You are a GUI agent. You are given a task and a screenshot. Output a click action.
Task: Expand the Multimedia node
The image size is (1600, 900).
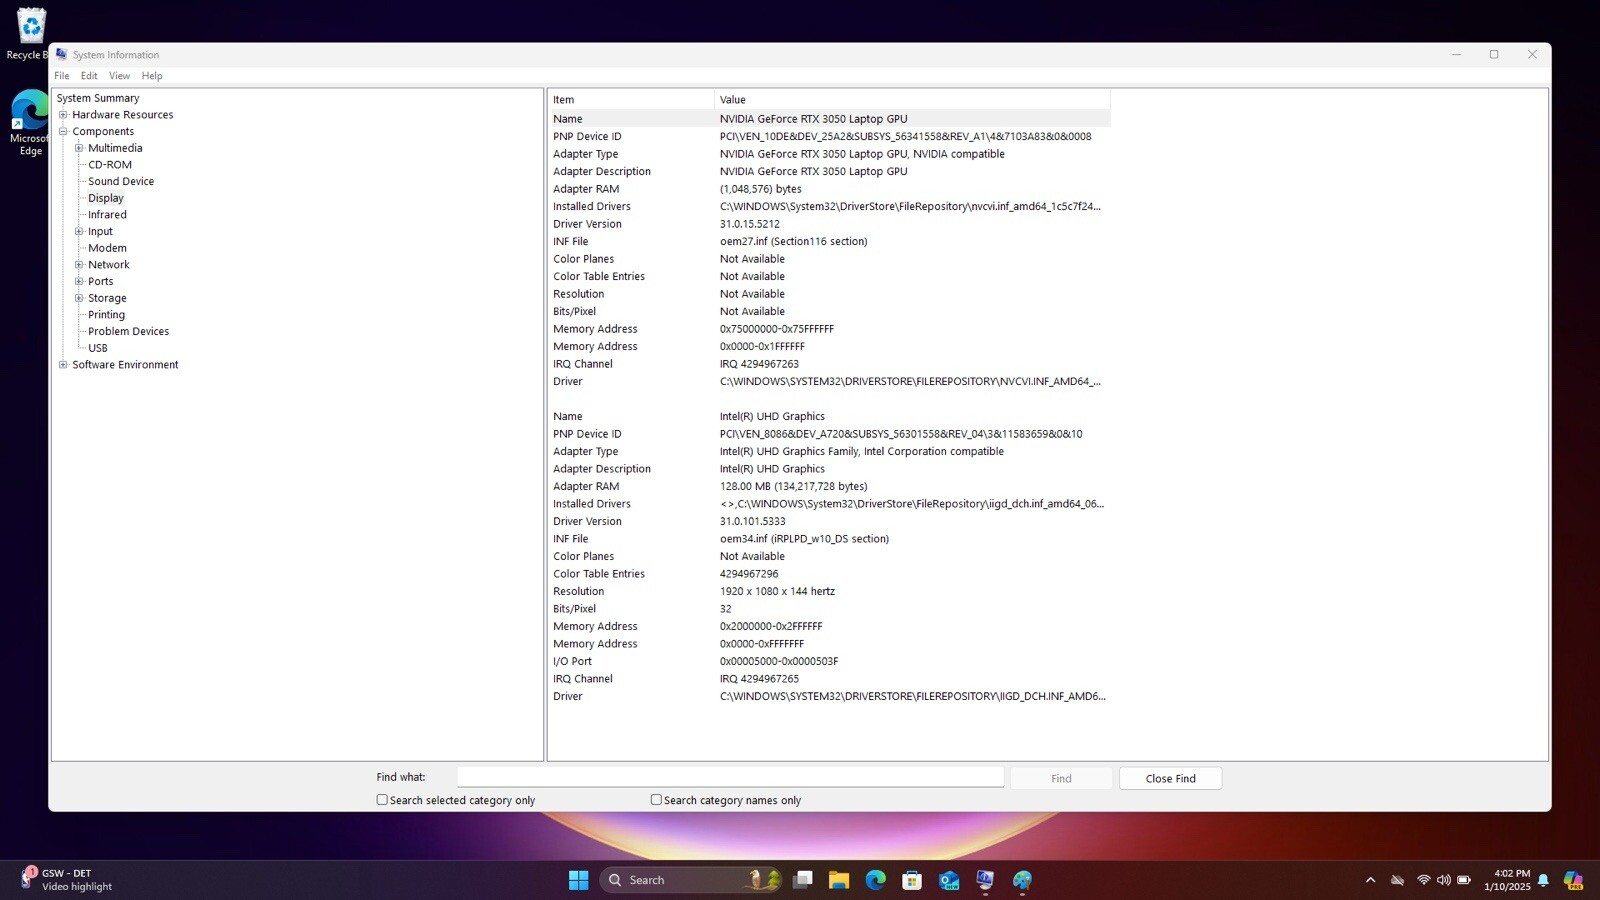click(x=79, y=148)
